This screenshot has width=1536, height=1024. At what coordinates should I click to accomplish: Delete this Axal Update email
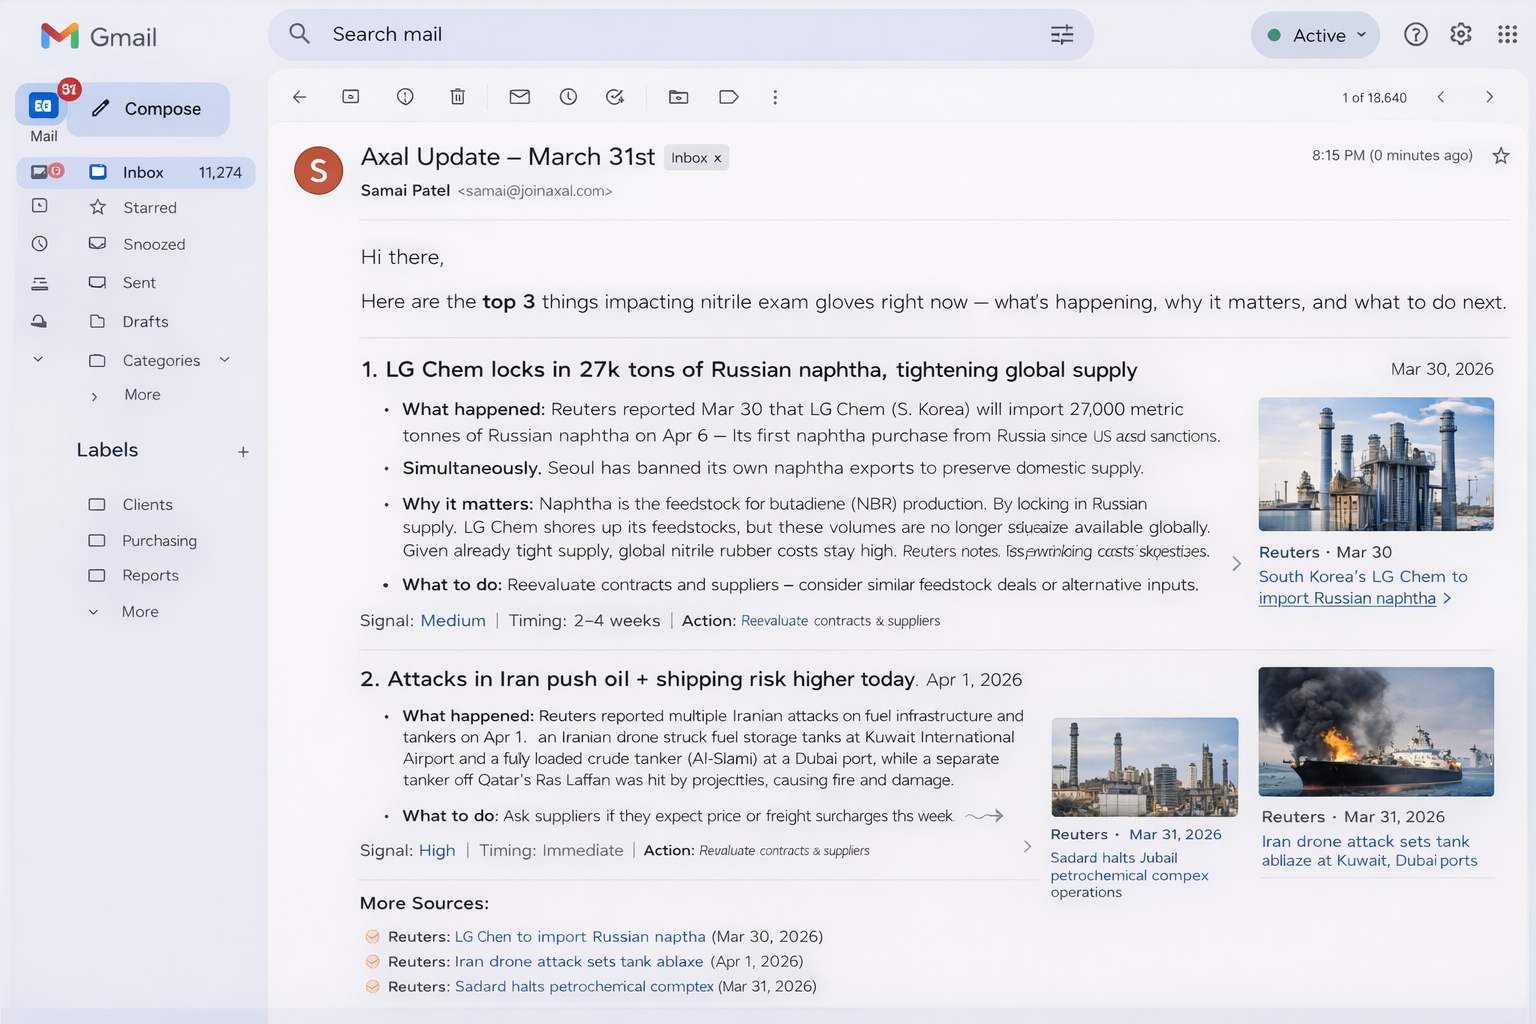[458, 97]
